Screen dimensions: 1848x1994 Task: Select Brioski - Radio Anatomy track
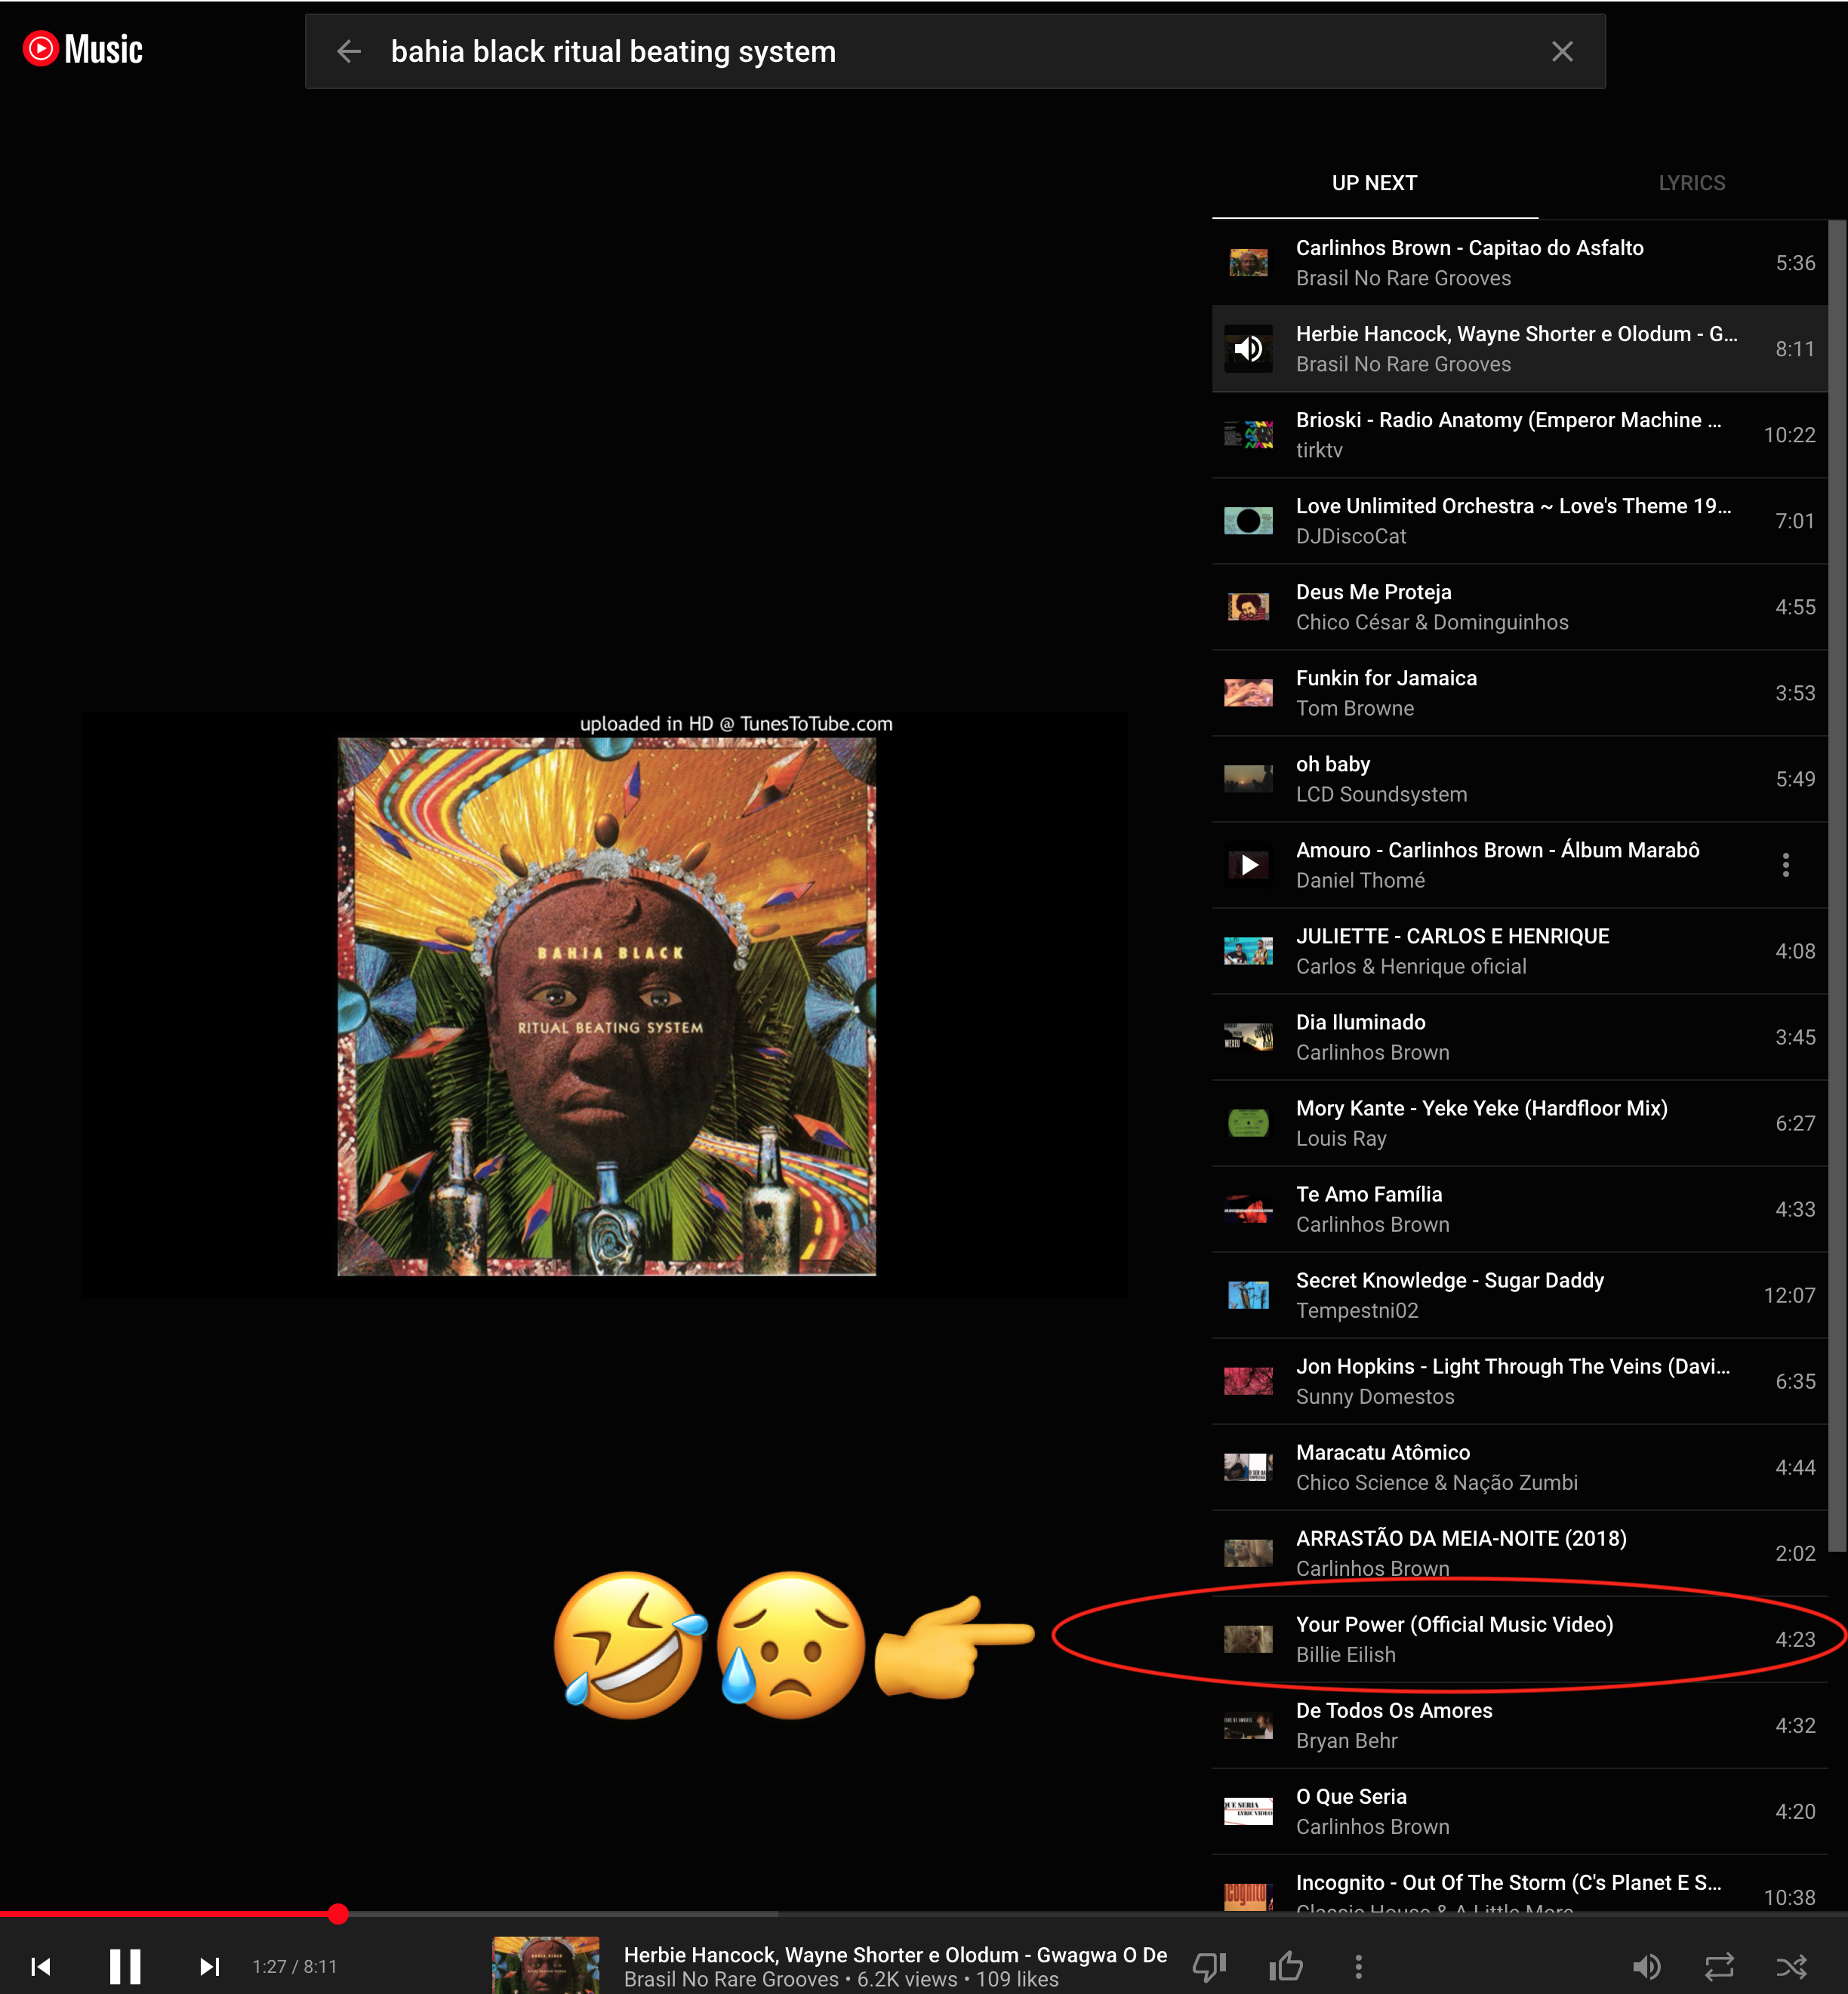1519,435
